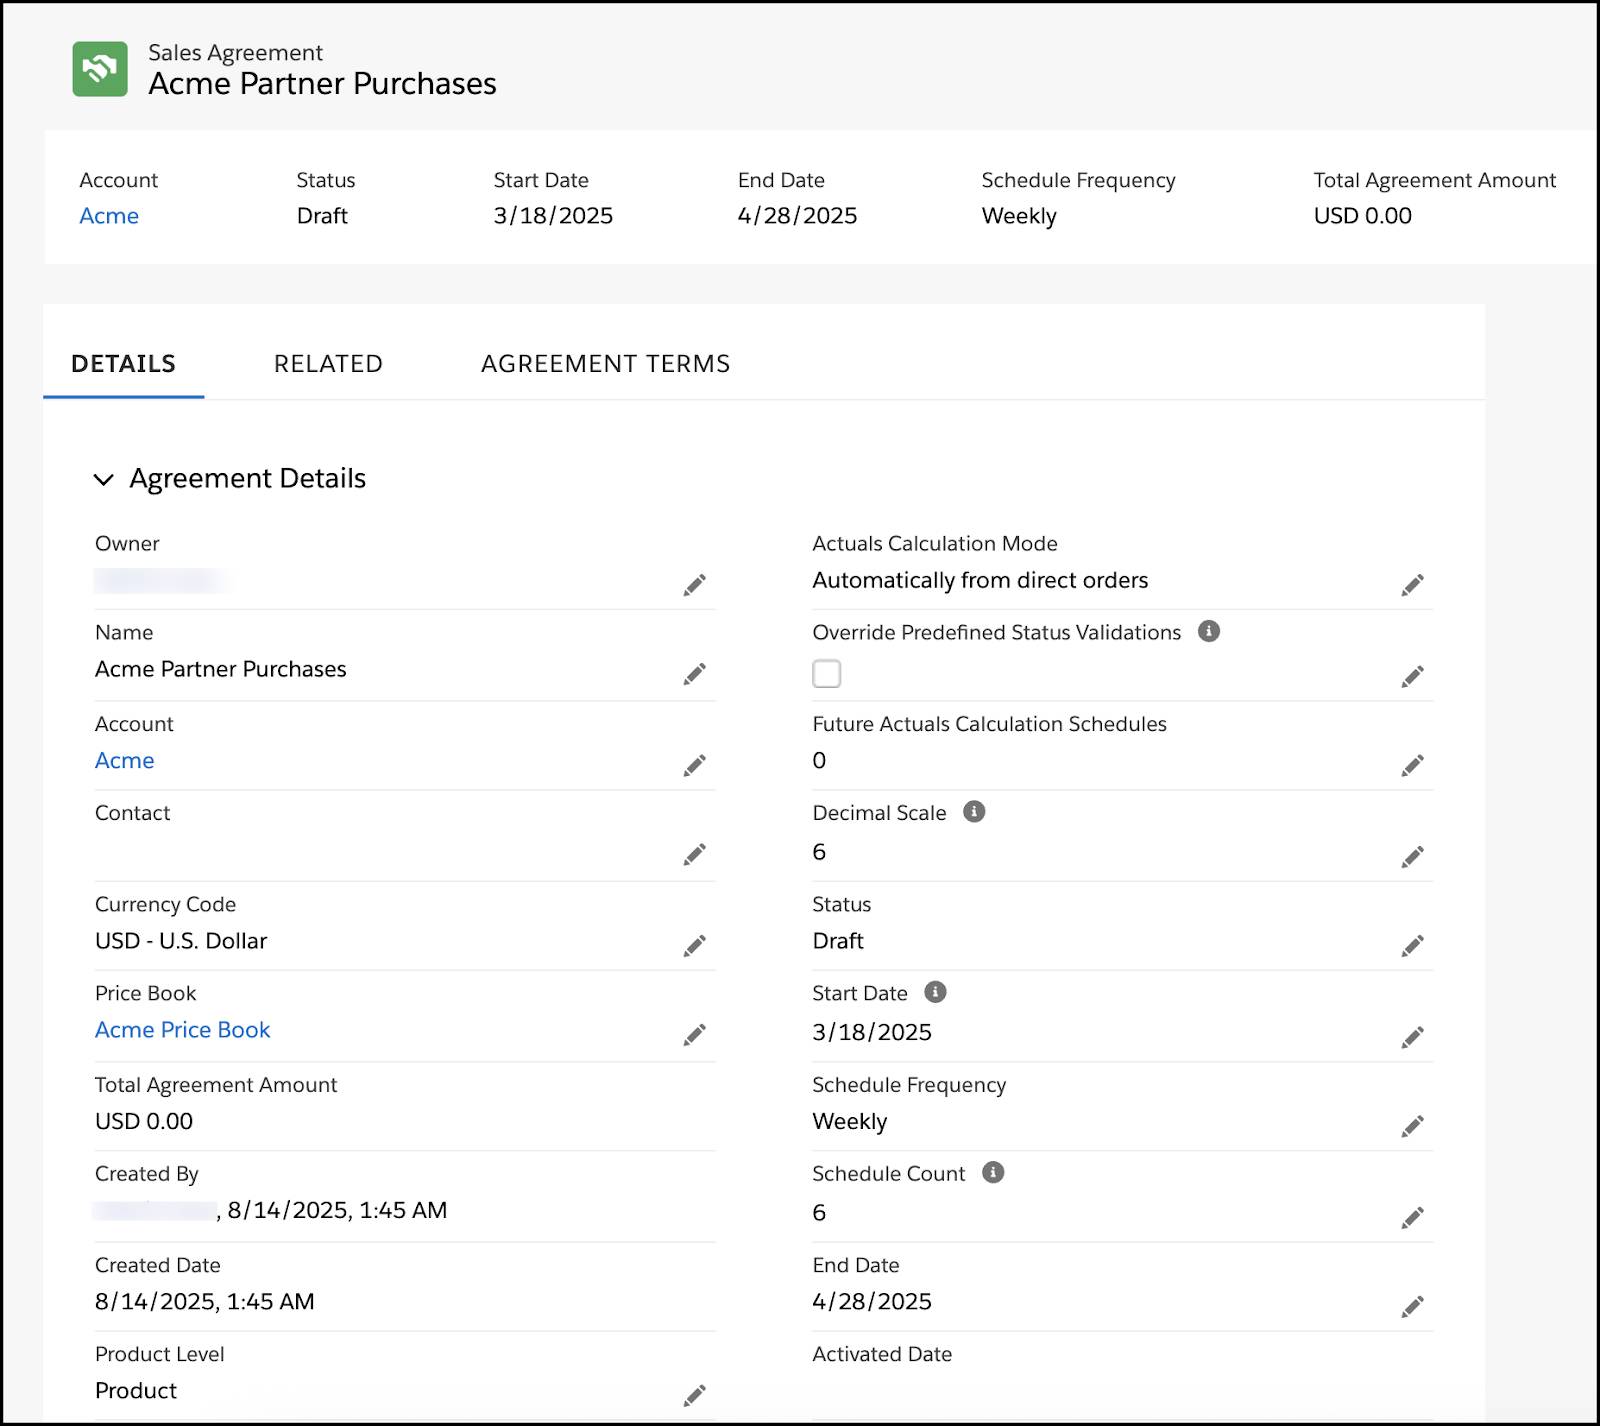Edit the Price Book field
Viewport: 1600px width, 1426px height.
[x=694, y=1035]
